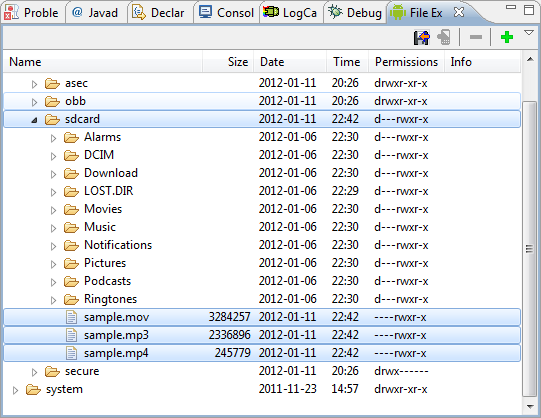
Task: Click the DCIM folder icon
Action: (x=71, y=155)
